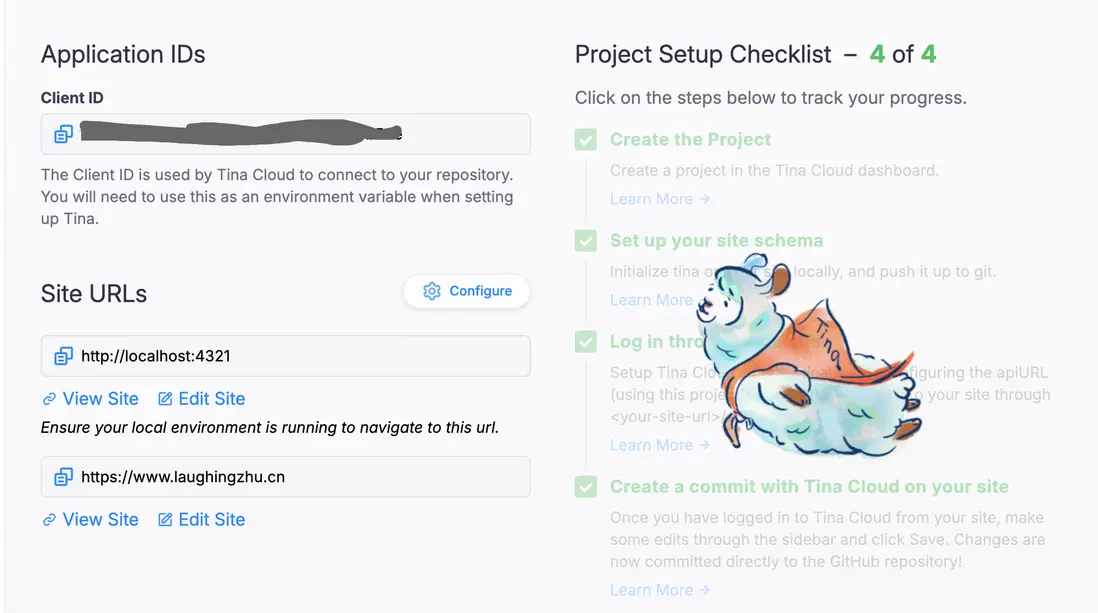
Task: Copy the localhost:4321 URL via copy icon
Action: tap(64, 356)
